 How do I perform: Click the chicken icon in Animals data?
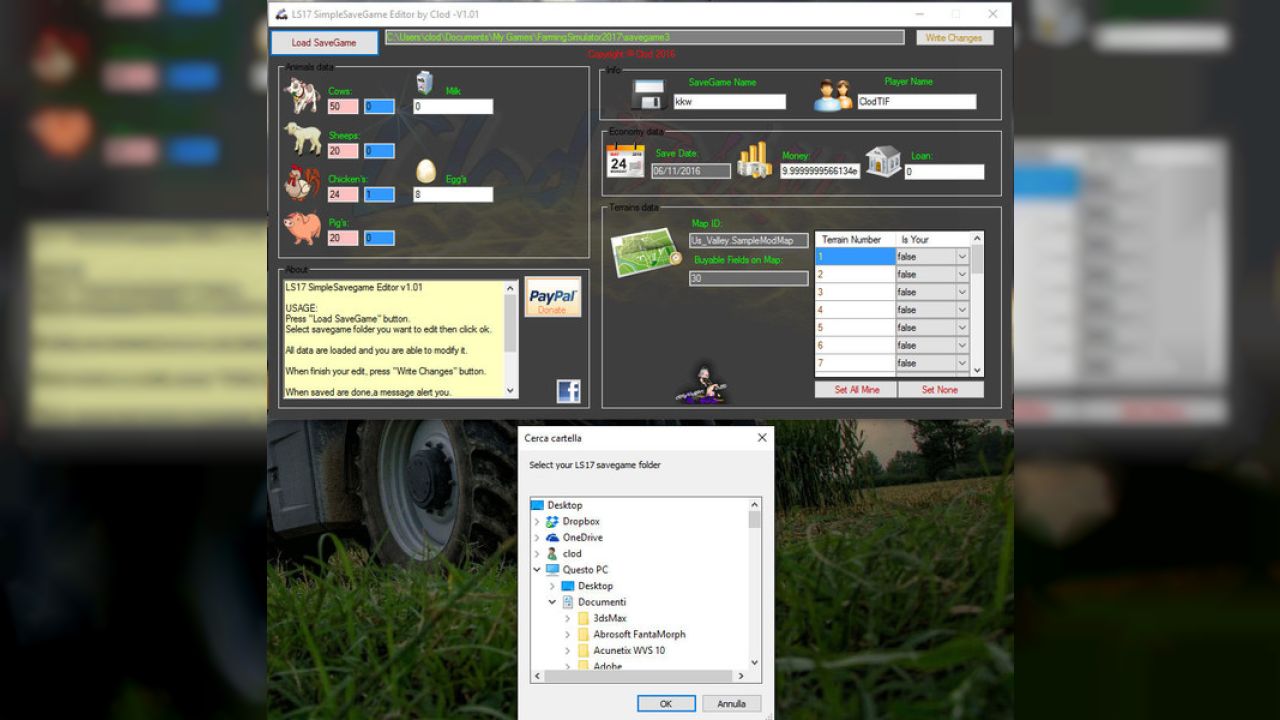302,183
